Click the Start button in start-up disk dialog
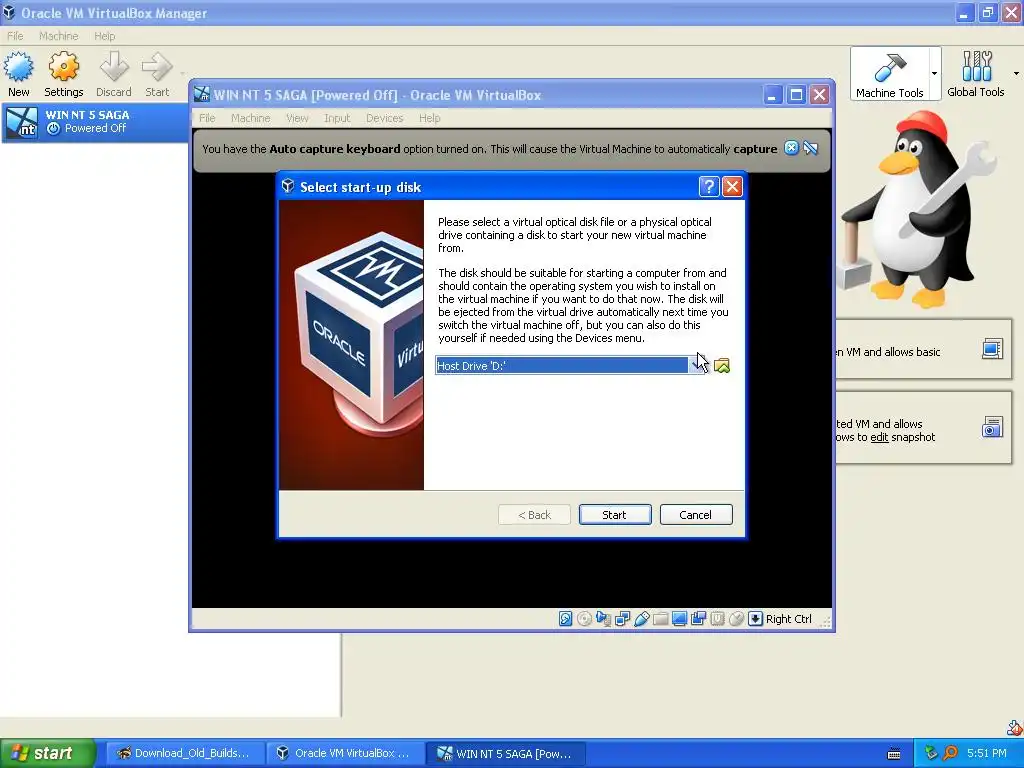The height and width of the screenshot is (768, 1024). [x=615, y=515]
